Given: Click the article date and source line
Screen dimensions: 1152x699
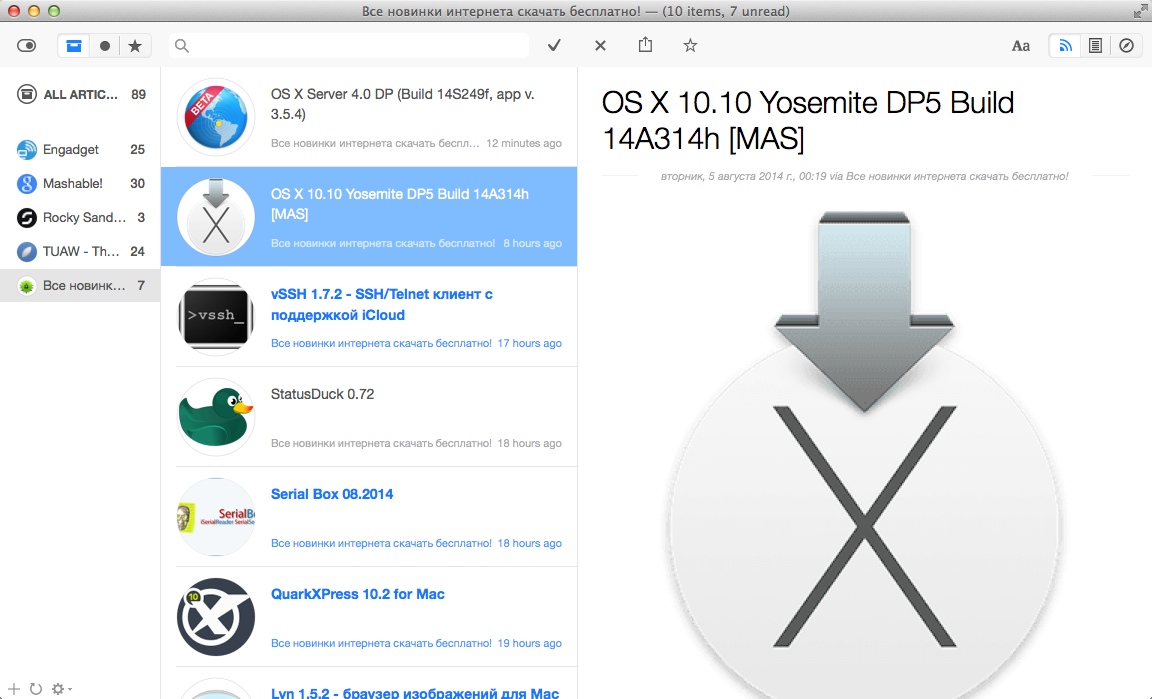Looking at the screenshot, I should click(x=864, y=176).
